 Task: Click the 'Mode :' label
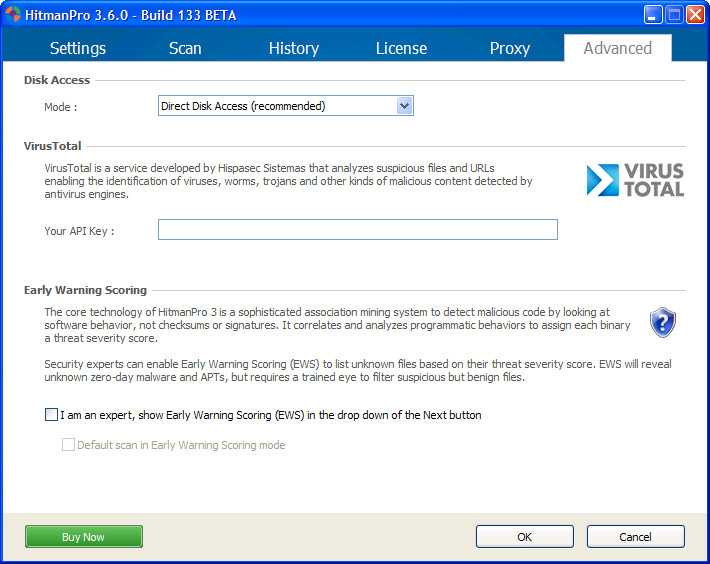[x=61, y=107]
